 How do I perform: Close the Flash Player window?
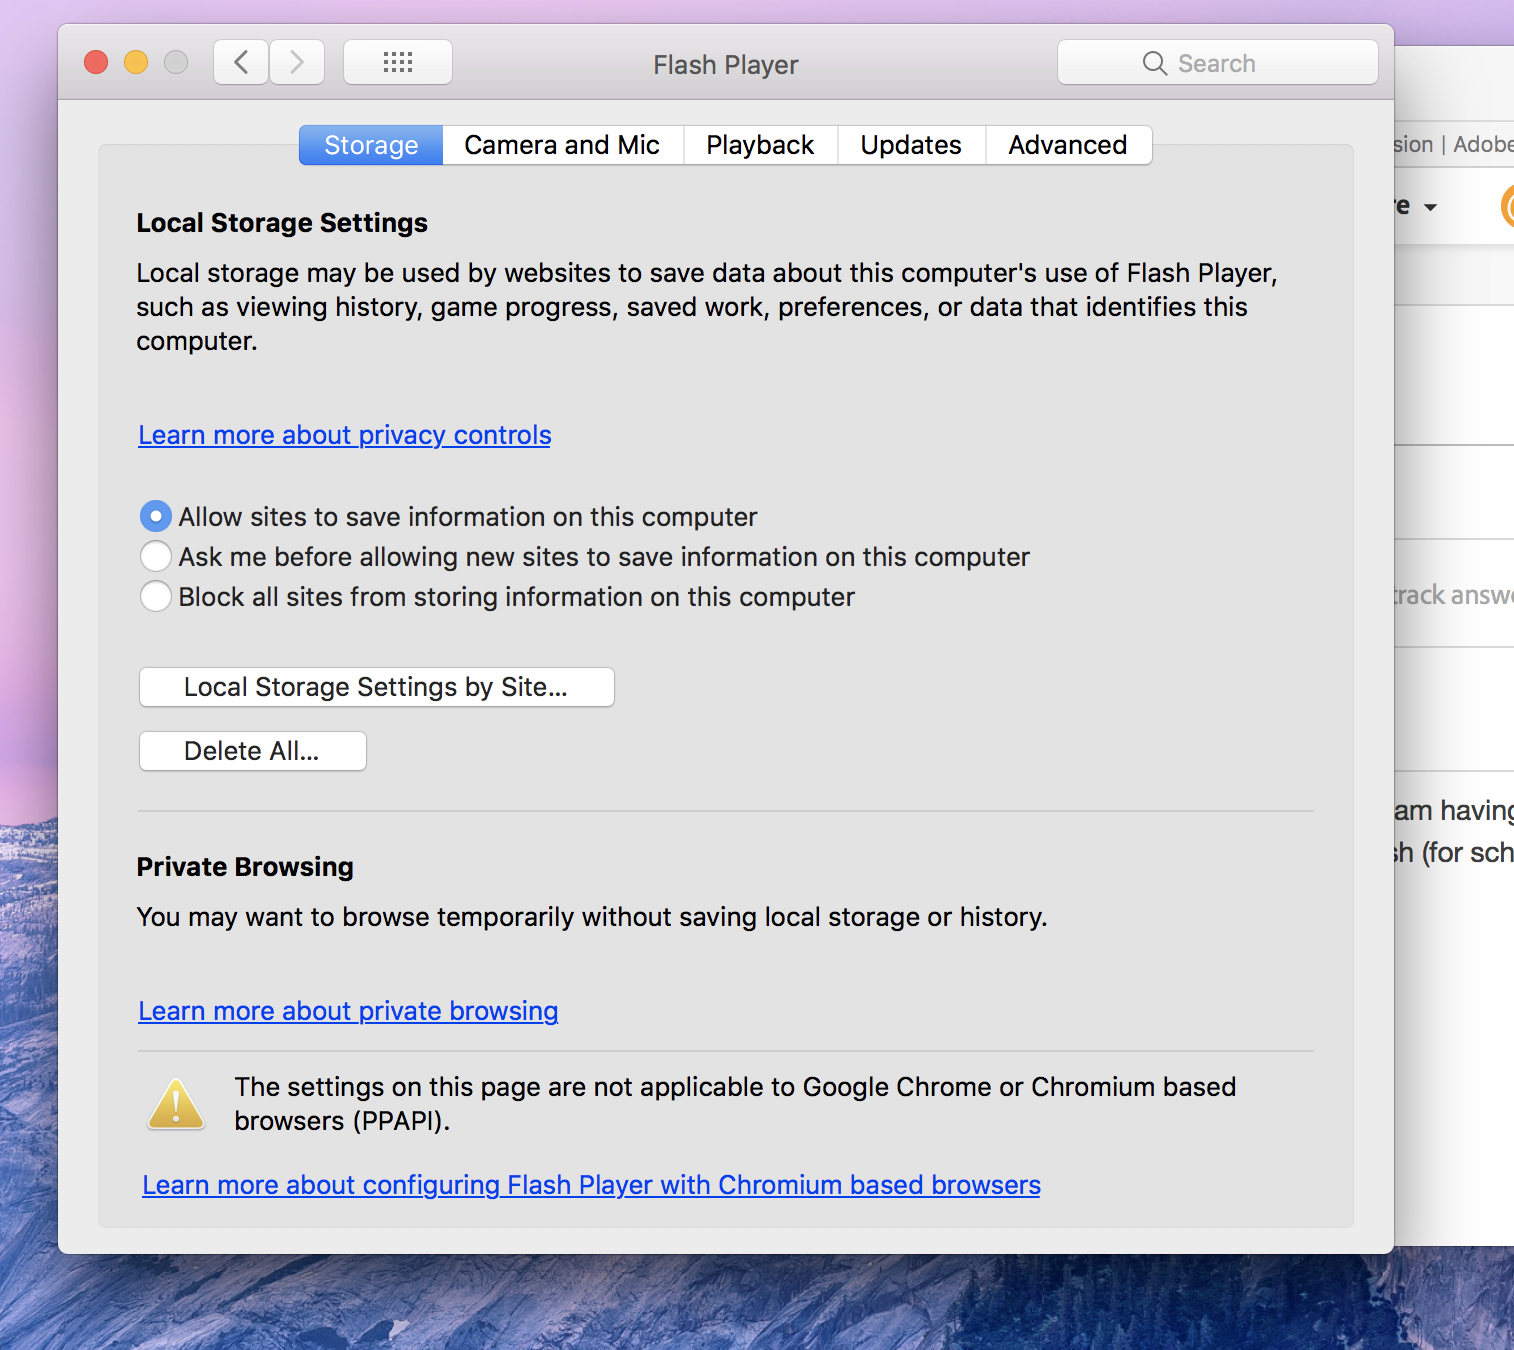tap(96, 63)
